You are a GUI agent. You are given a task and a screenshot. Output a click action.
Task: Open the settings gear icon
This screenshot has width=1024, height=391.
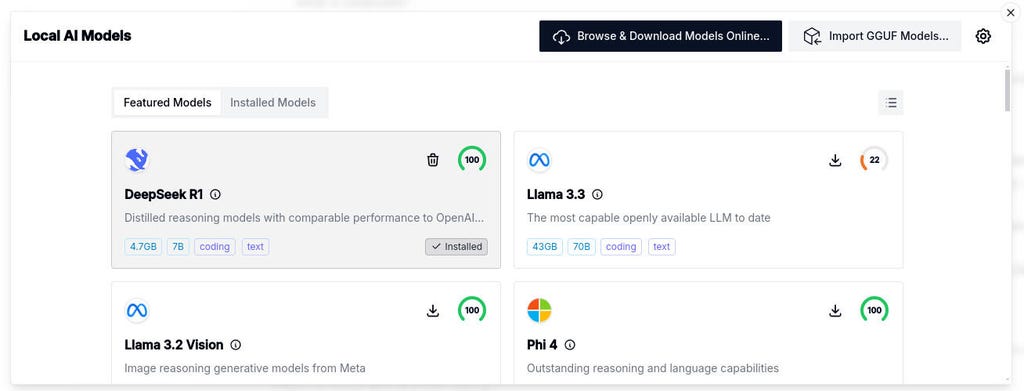[983, 37]
